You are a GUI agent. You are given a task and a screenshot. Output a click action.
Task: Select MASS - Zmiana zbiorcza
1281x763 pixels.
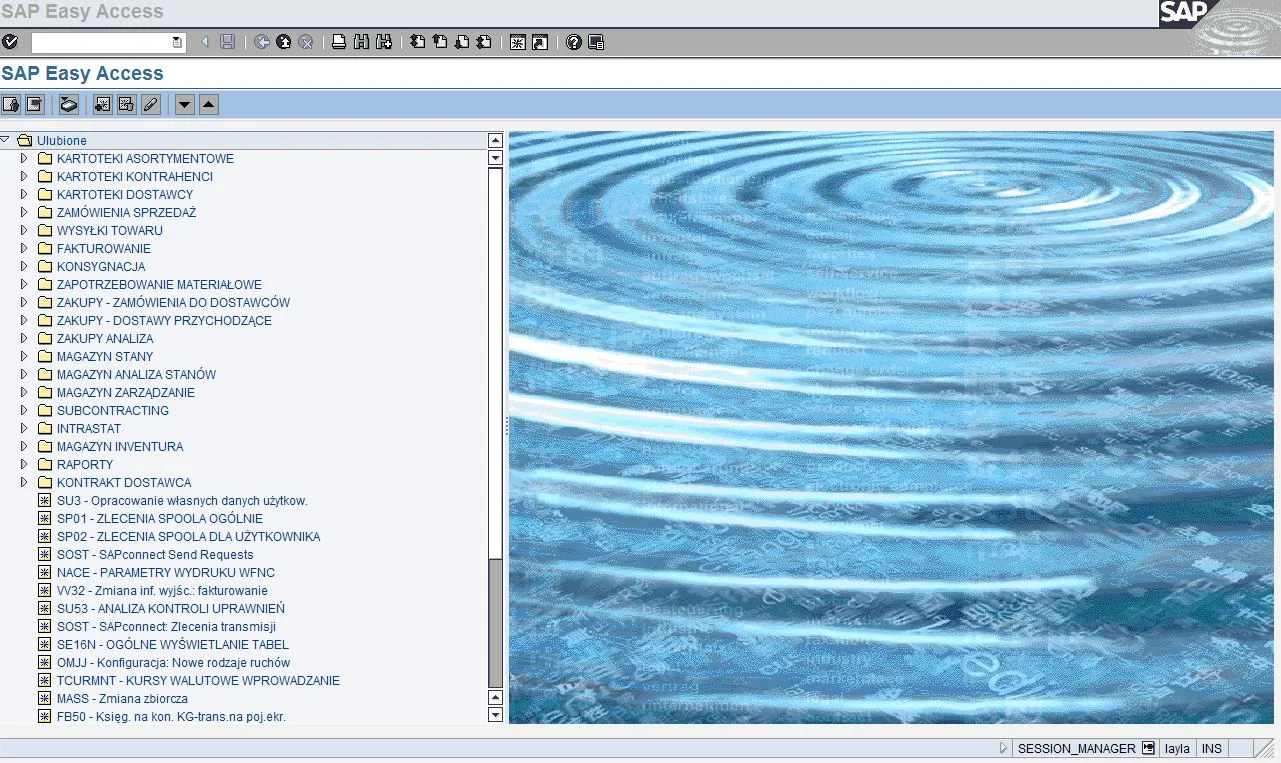pyautogui.click(x=122, y=698)
